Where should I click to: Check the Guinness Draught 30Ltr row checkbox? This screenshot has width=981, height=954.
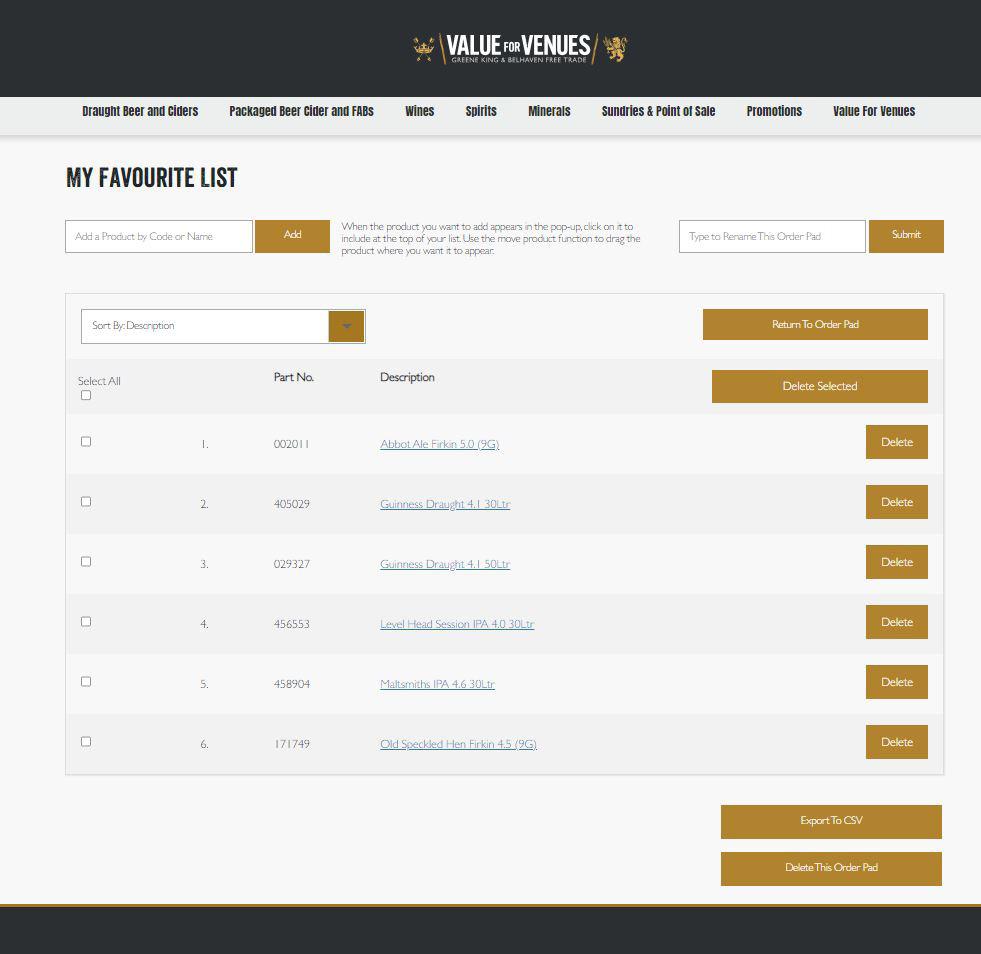[x=86, y=502]
